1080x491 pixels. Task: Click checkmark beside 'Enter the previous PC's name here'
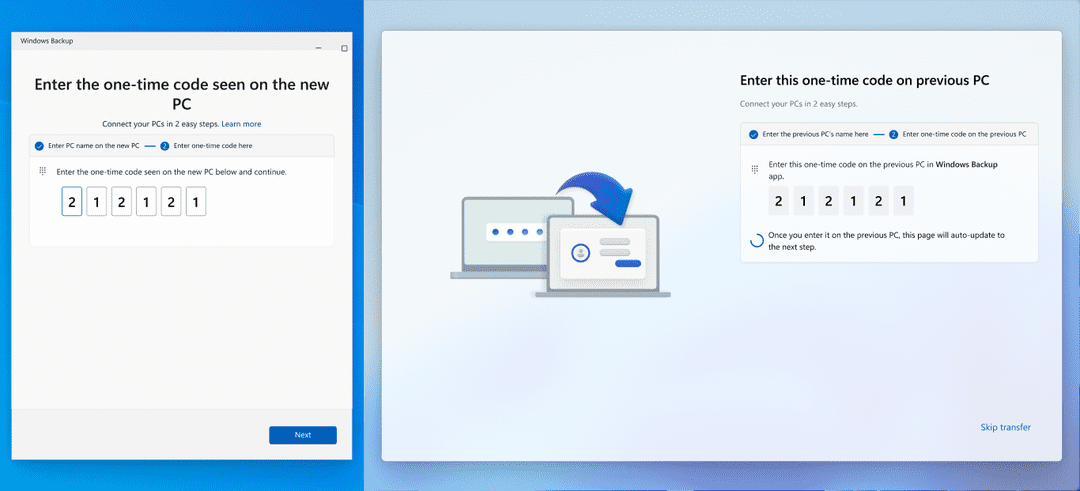click(x=753, y=134)
